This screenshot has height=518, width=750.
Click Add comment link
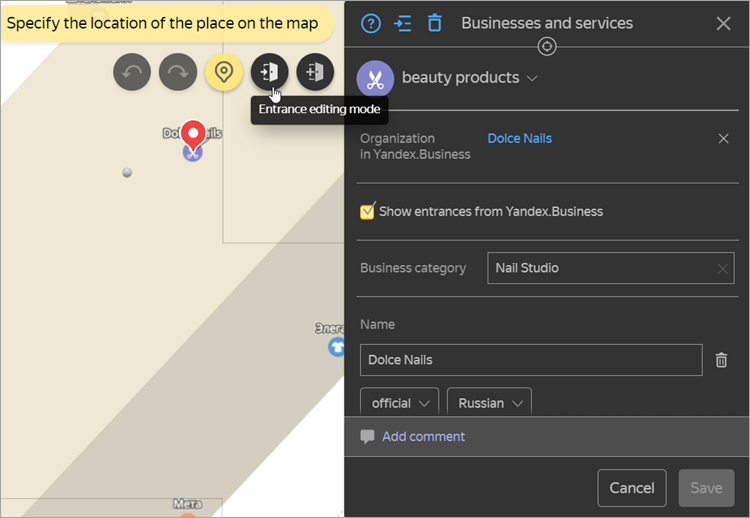point(423,437)
